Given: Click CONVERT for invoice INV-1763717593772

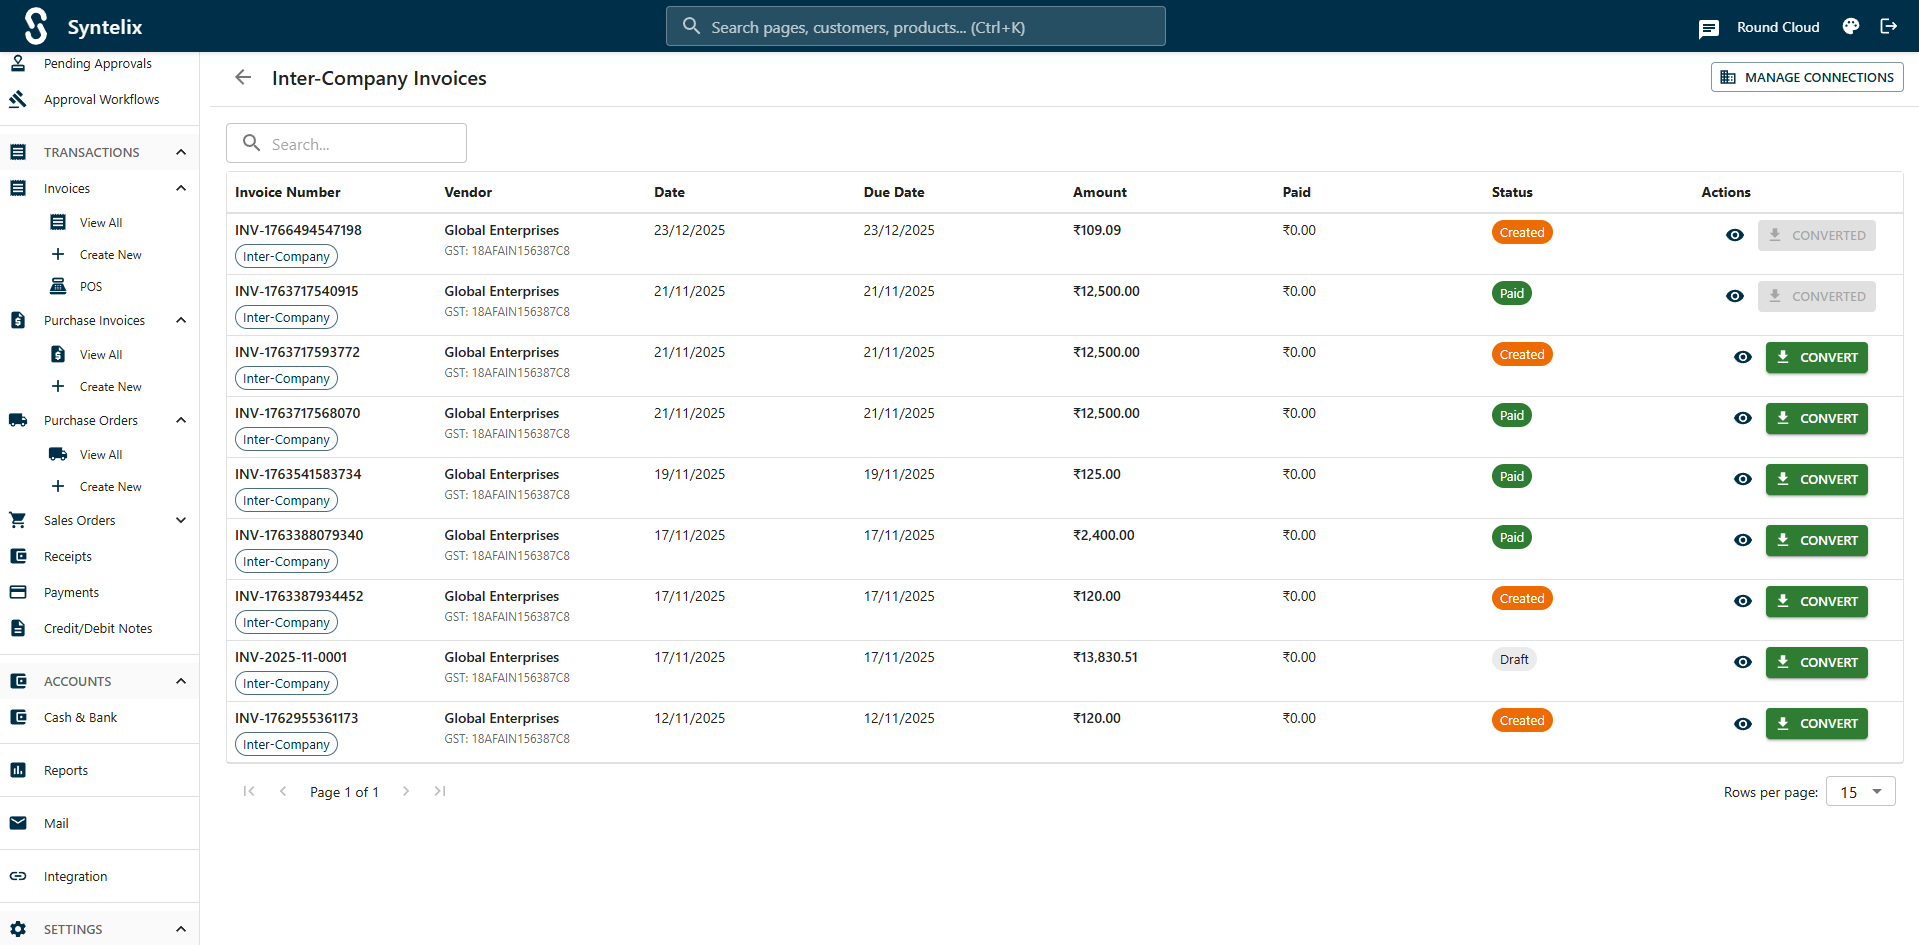Looking at the screenshot, I should coord(1816,357).
